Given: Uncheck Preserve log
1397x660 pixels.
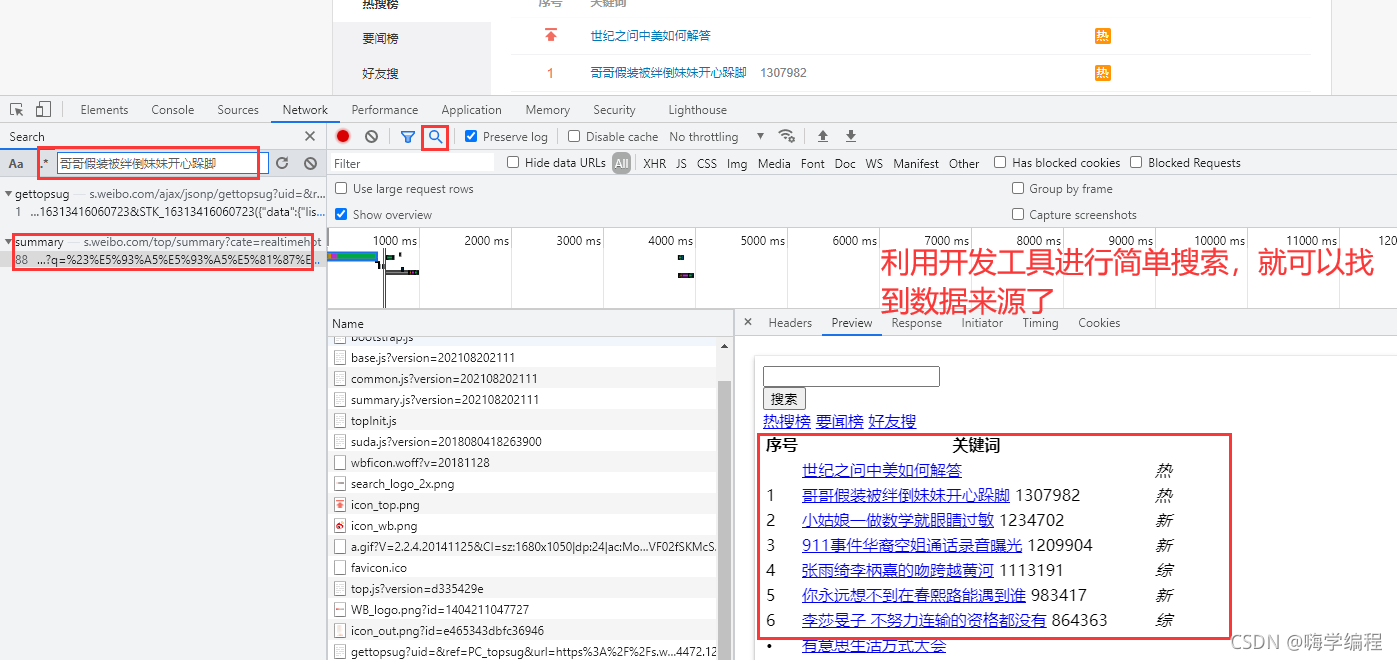Looking at the screenshot, I should coord(470,136).
